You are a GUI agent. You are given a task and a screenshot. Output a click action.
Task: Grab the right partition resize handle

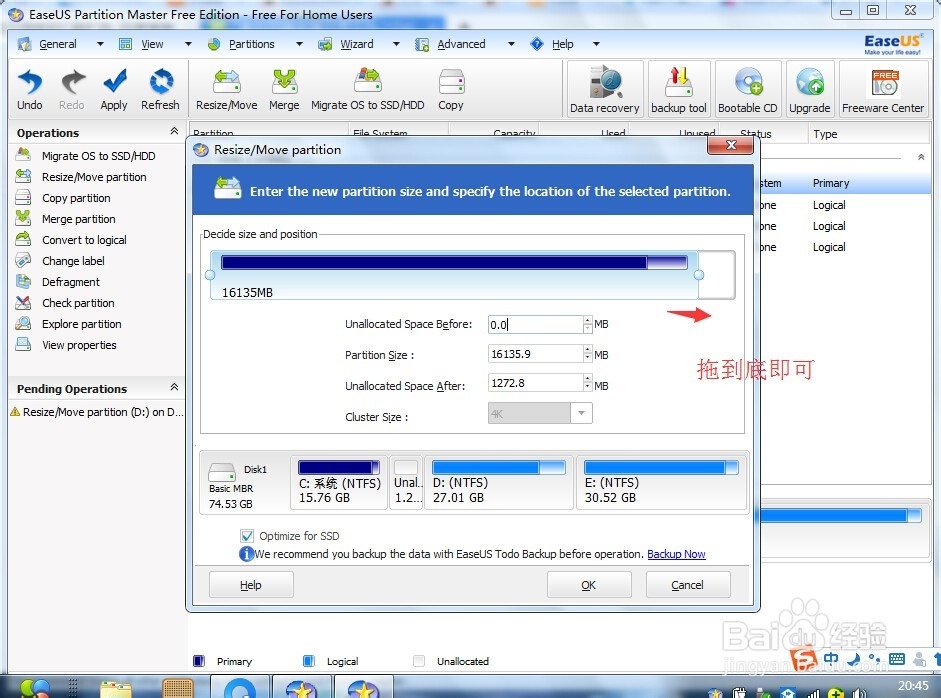[699, 275]
